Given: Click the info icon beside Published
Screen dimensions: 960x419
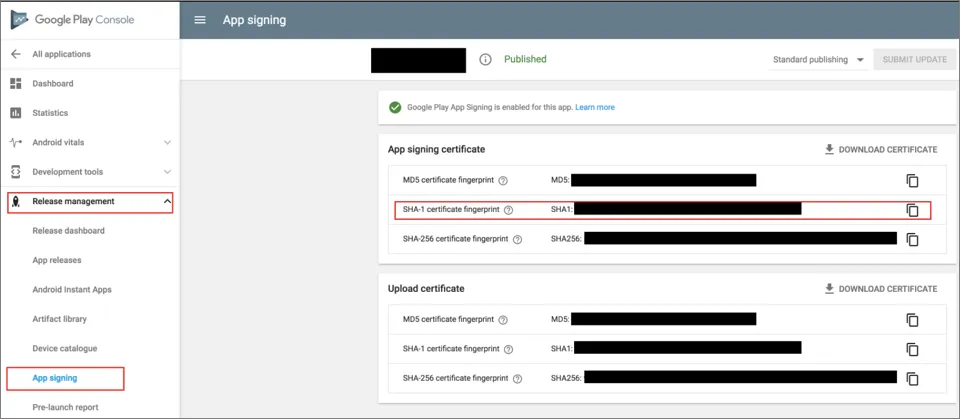Looking at the screenshot, I should click(x=486, y=59).
